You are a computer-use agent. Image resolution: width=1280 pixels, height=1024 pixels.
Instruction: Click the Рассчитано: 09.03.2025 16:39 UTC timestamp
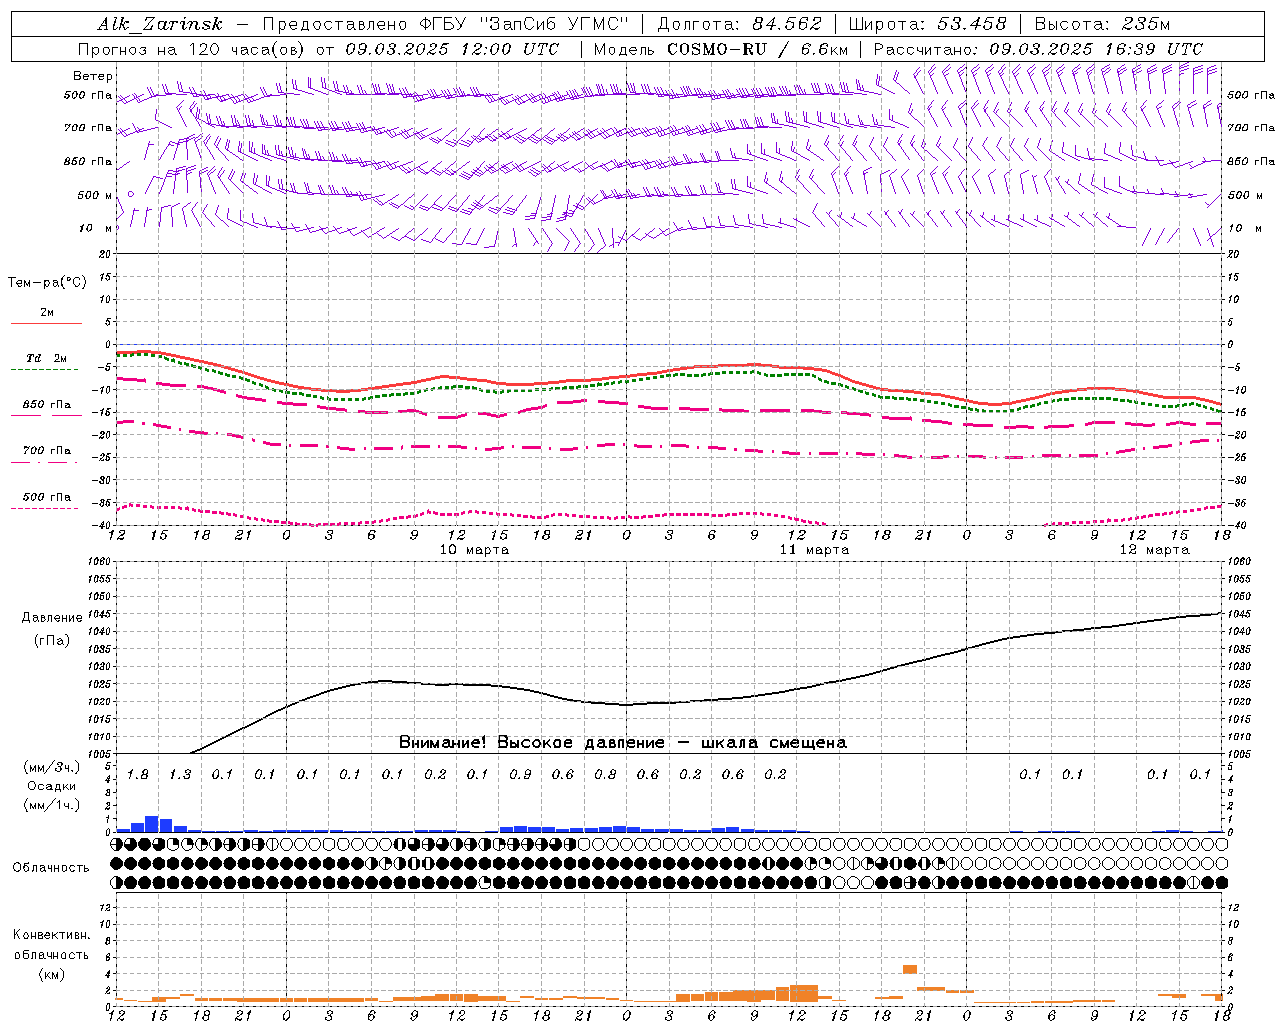coord(1038,49)
